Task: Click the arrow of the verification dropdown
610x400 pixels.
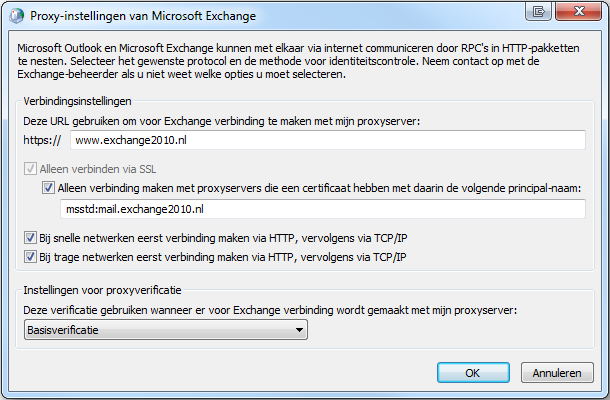Action: click(299, 330)
